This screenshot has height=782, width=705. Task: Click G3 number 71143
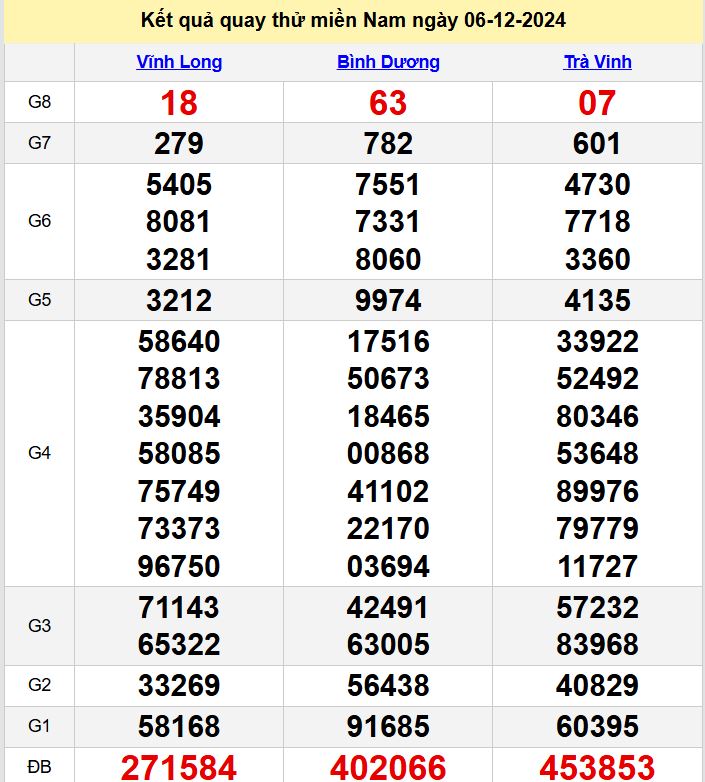179,607
